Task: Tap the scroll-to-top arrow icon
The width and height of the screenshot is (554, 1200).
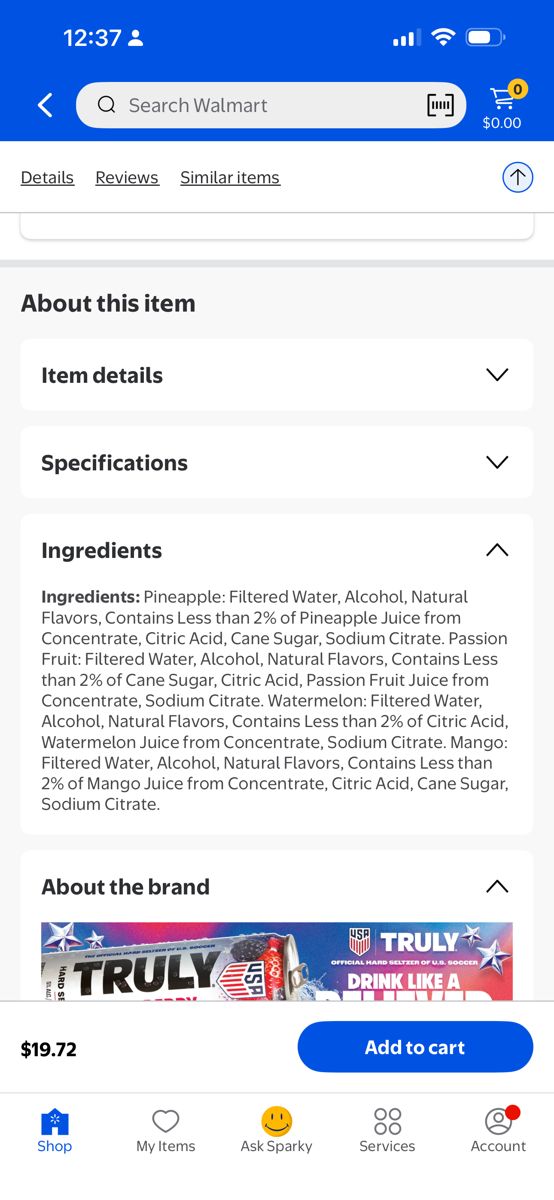Action: (517, 178)
